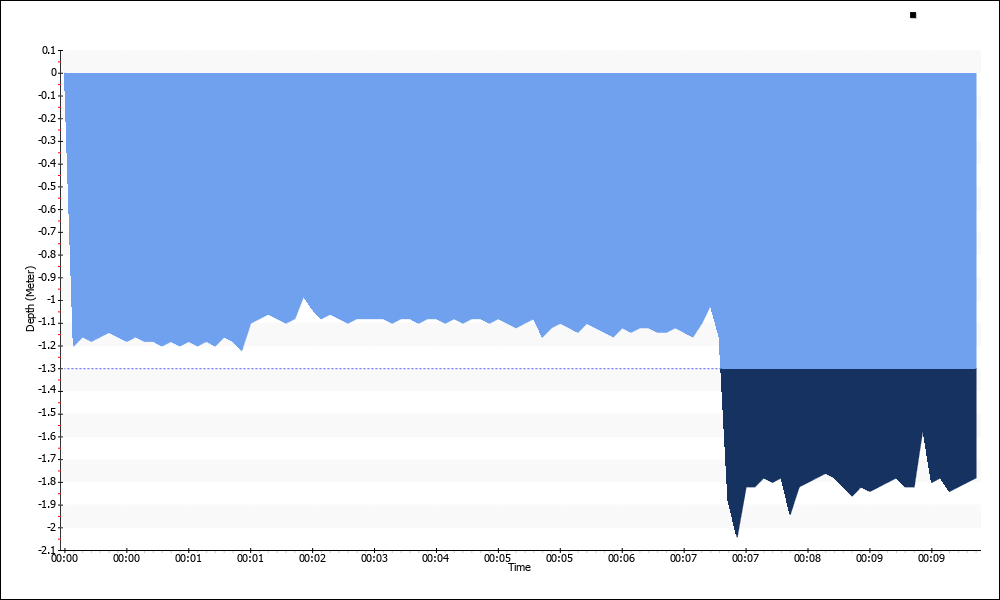1000x600 pixels.
Task: Click the -1.3 depth axis label
Action: click(x=47, y=369)
